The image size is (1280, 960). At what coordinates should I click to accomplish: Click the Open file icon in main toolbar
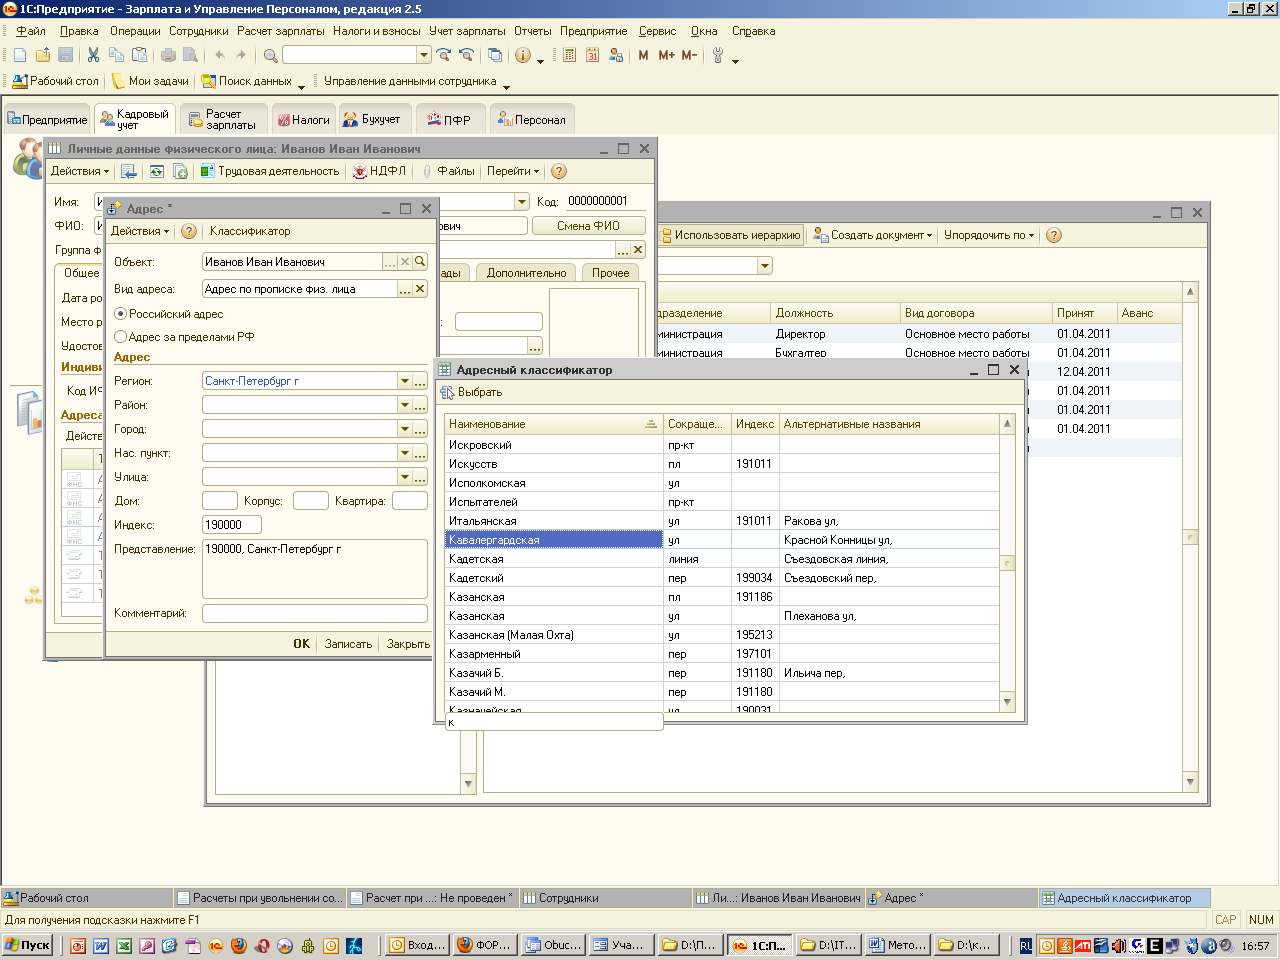[43, 55]
